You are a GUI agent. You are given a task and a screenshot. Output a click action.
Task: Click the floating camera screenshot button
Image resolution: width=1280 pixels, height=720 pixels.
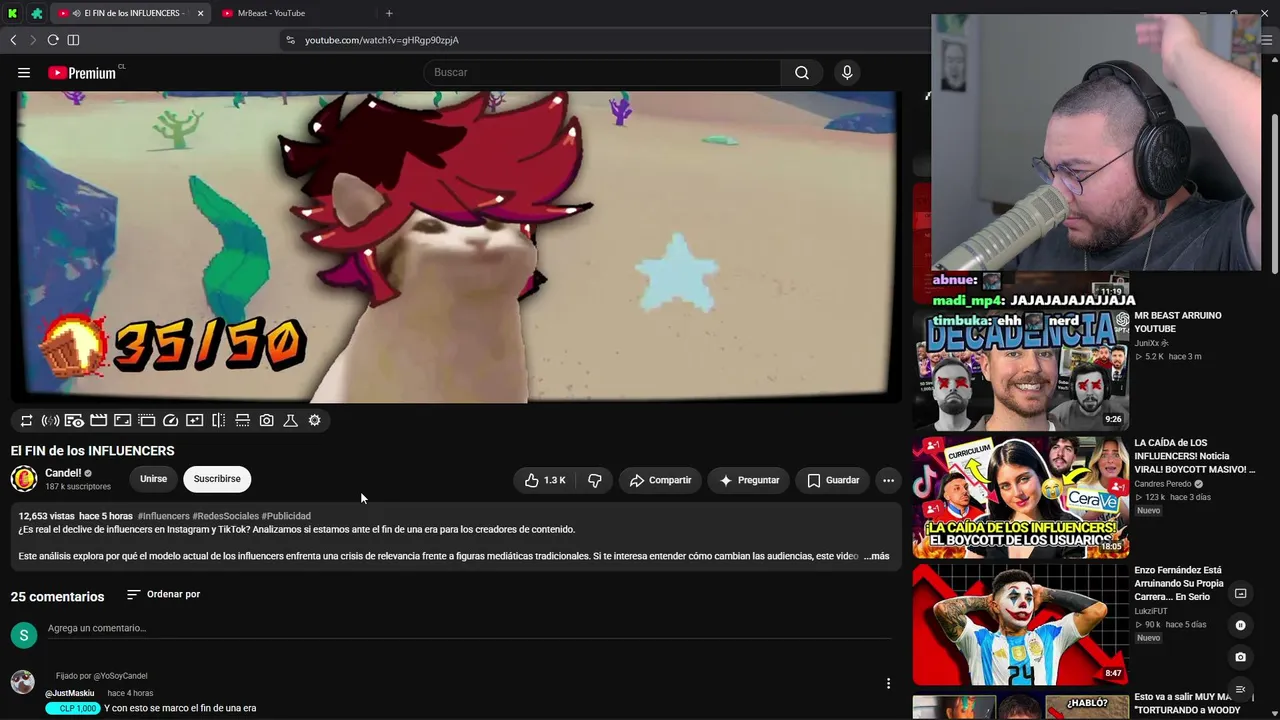coord(1240,657)
